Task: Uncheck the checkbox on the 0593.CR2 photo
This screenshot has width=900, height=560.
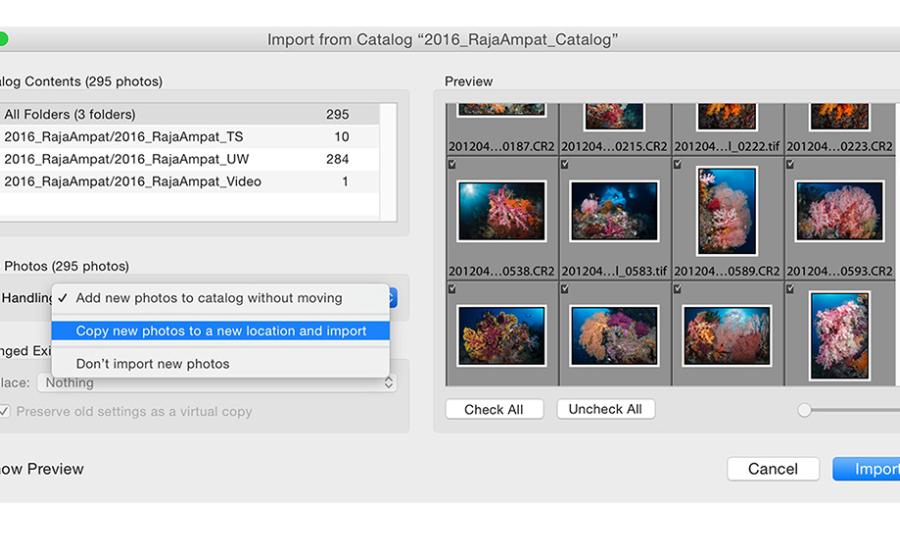Action: [792, 164]
